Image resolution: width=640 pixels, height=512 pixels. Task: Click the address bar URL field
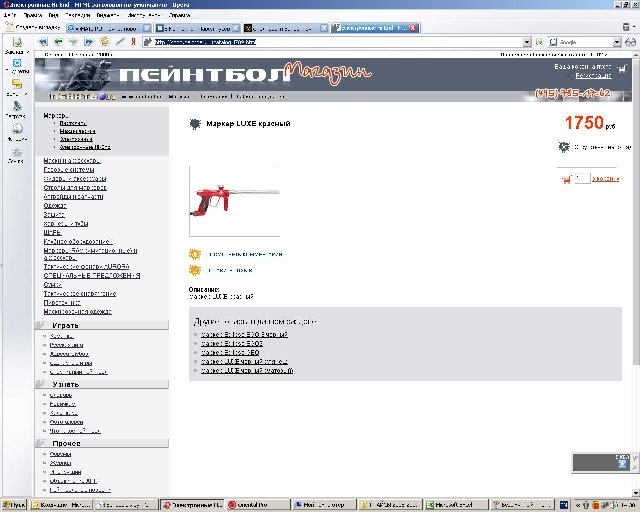tap(338, 42)
